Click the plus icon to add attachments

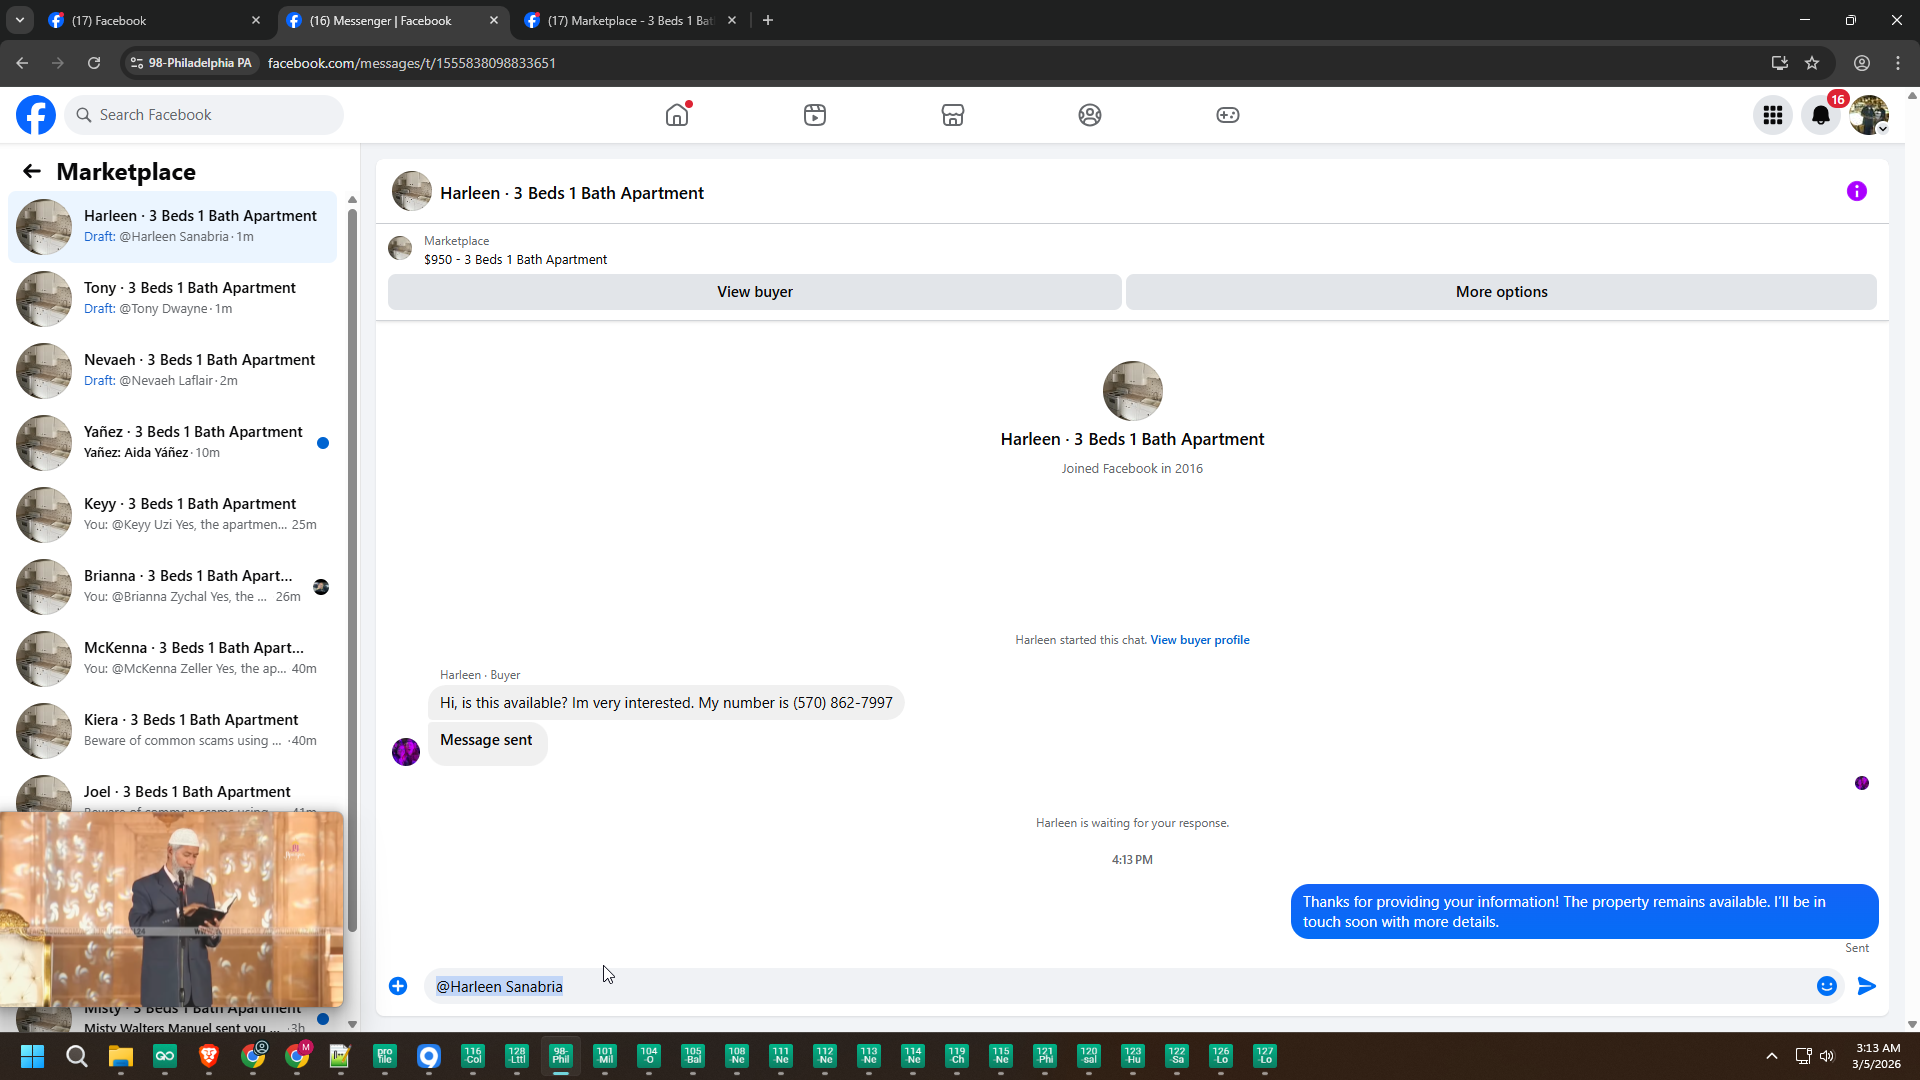tap(398, 986)
